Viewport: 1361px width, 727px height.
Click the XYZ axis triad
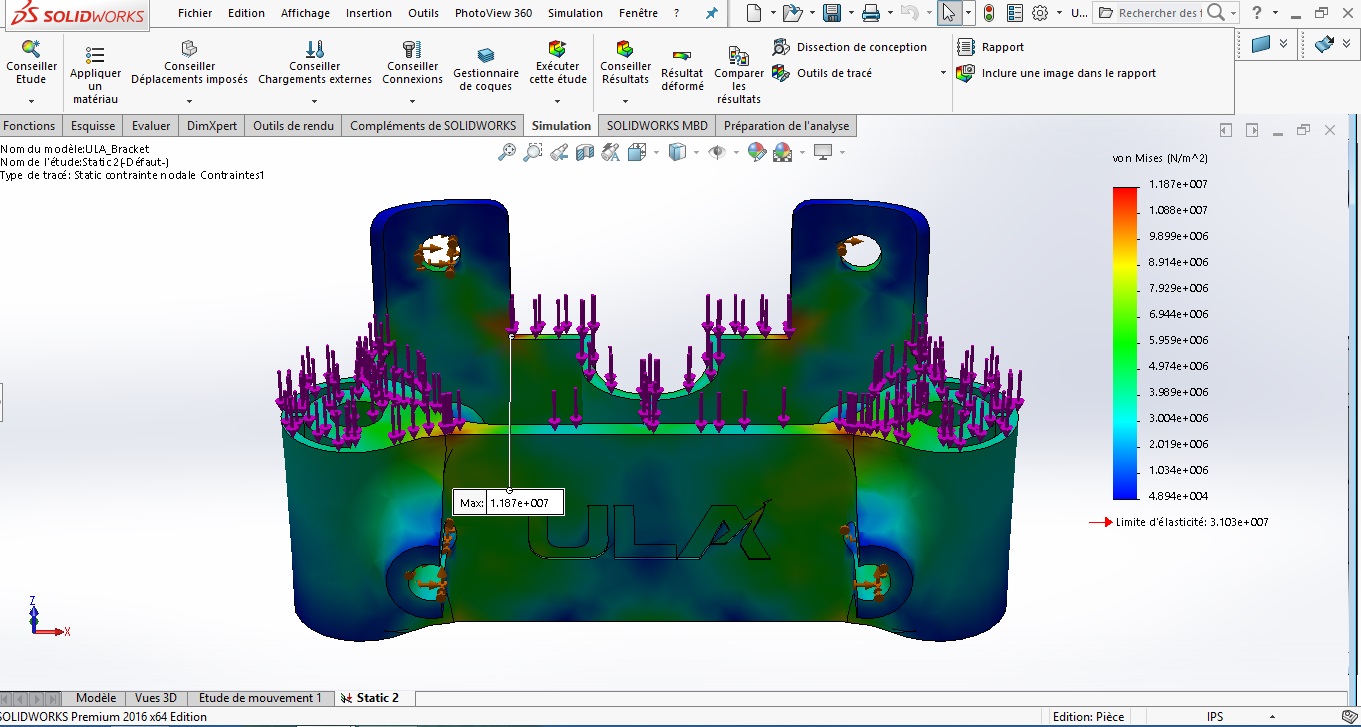pos(46,616)
